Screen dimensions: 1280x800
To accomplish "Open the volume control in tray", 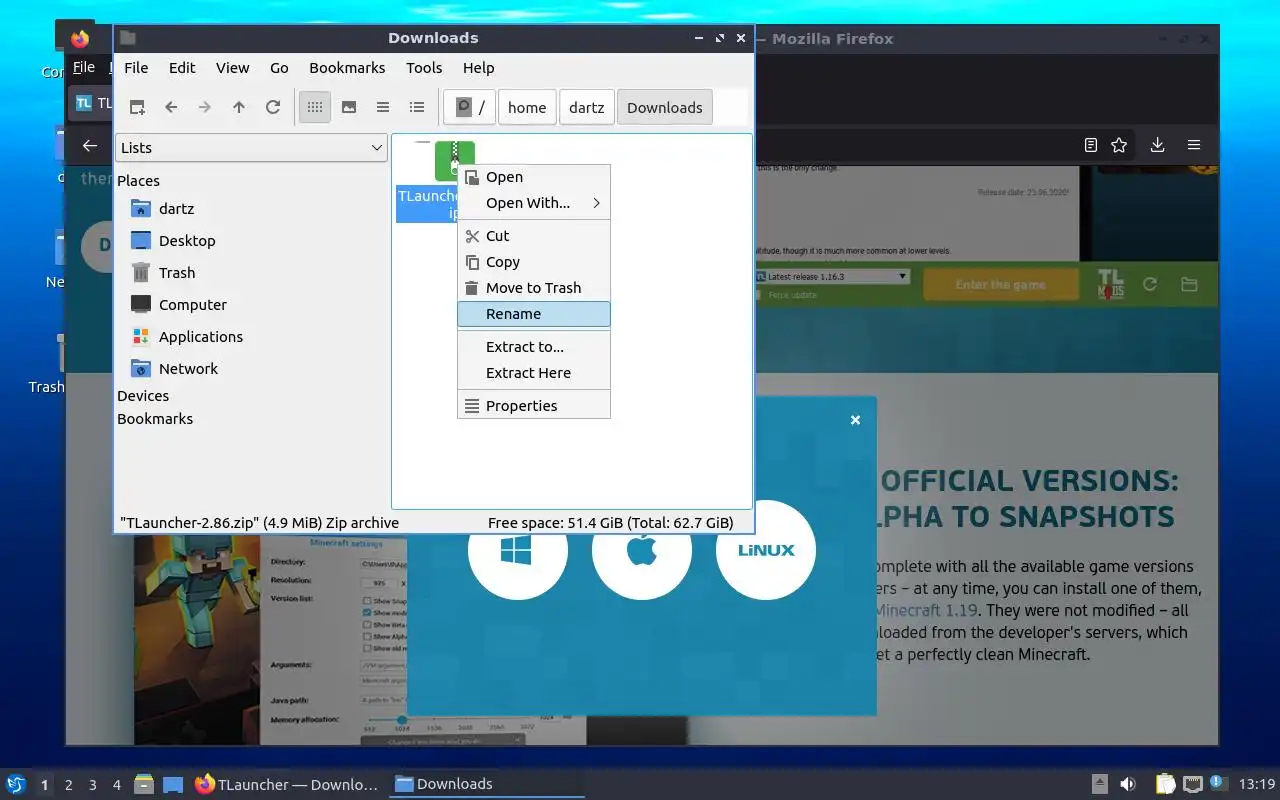I will pyautogui.click(x=1128, y=785).
